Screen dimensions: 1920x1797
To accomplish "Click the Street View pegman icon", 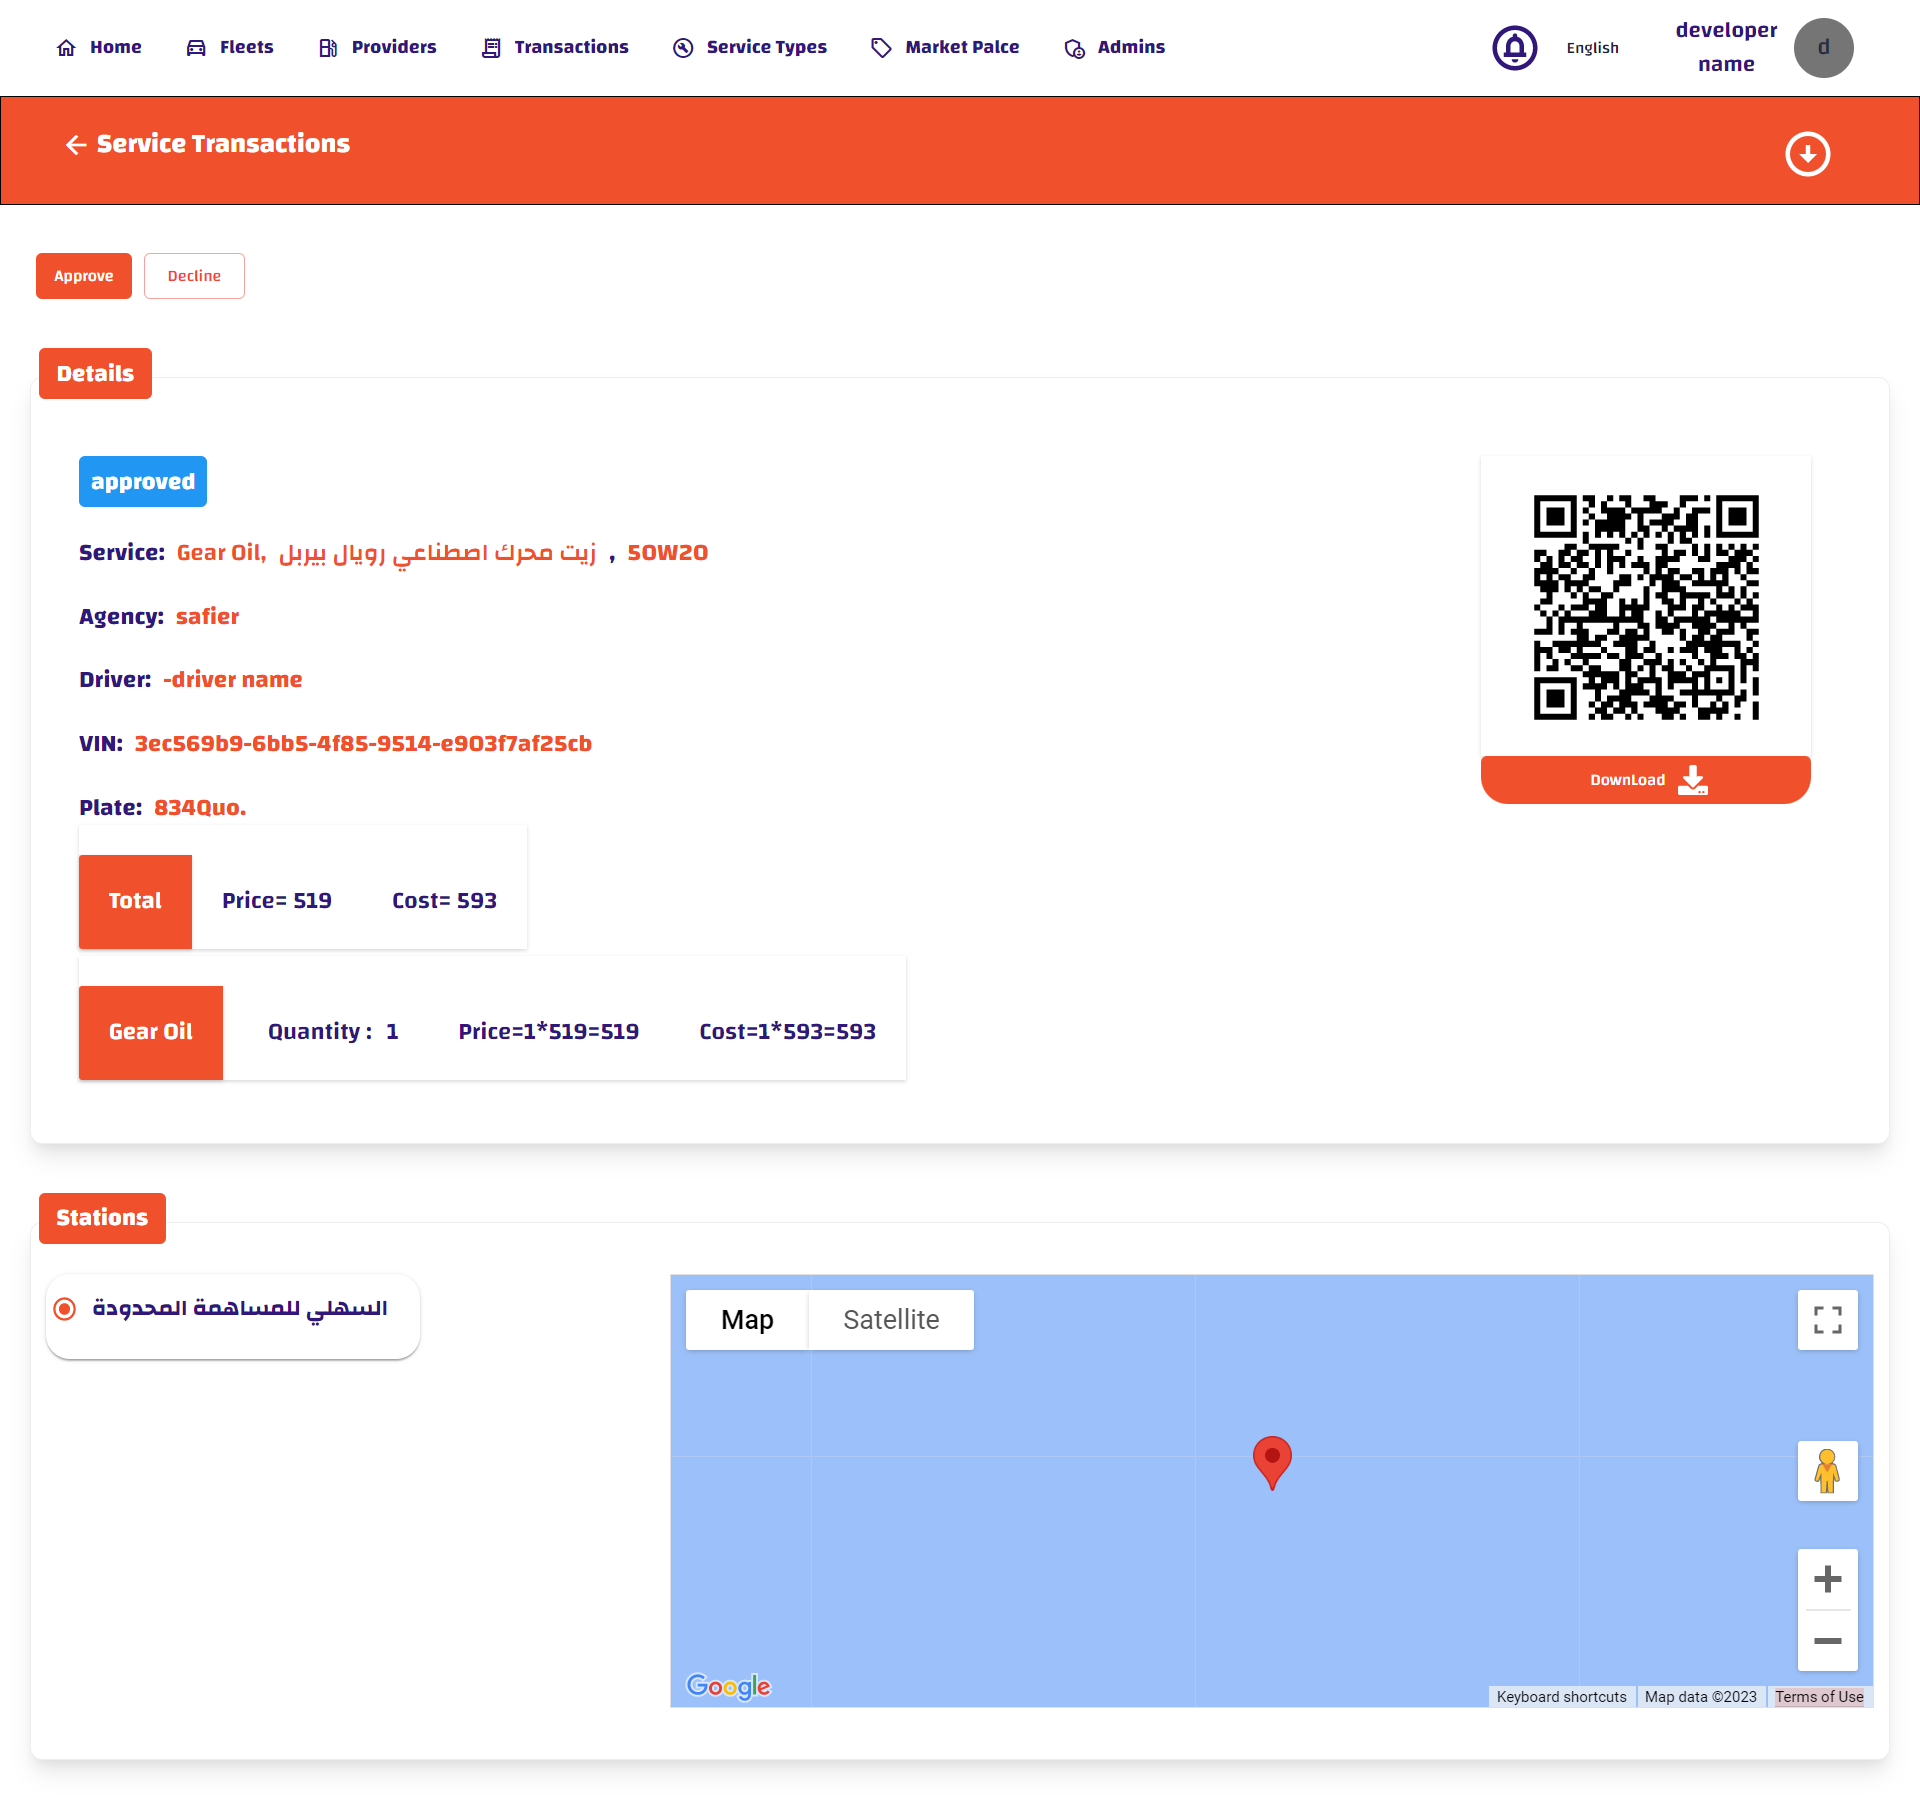I will [1827, 1471].
